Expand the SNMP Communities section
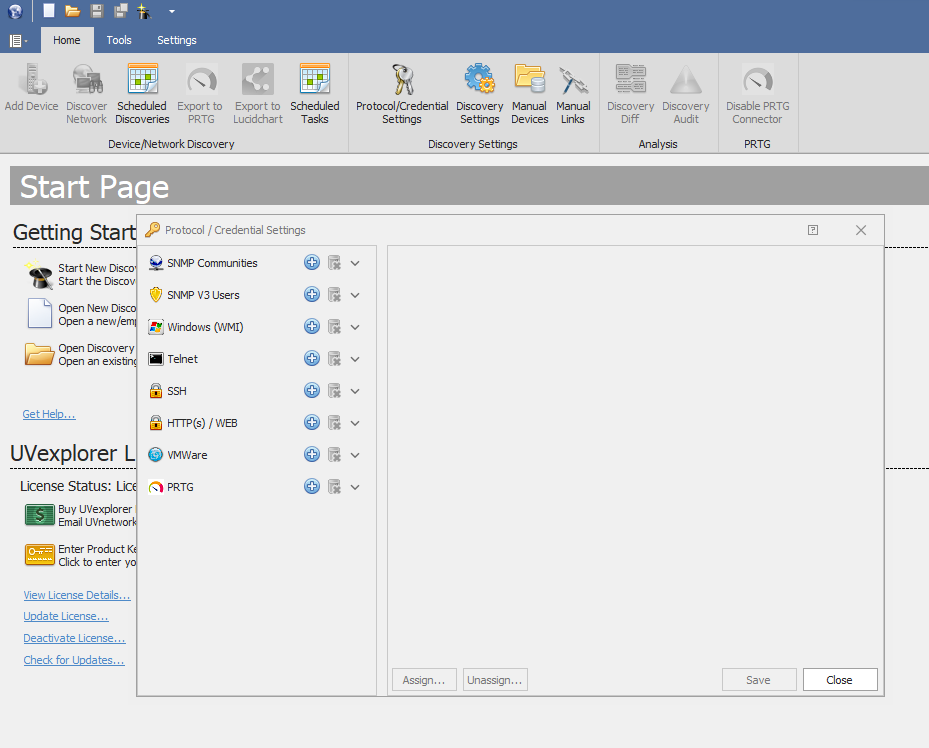Viewport: 929px width, 748px height. pyautogui.click(x=355, y=263)
